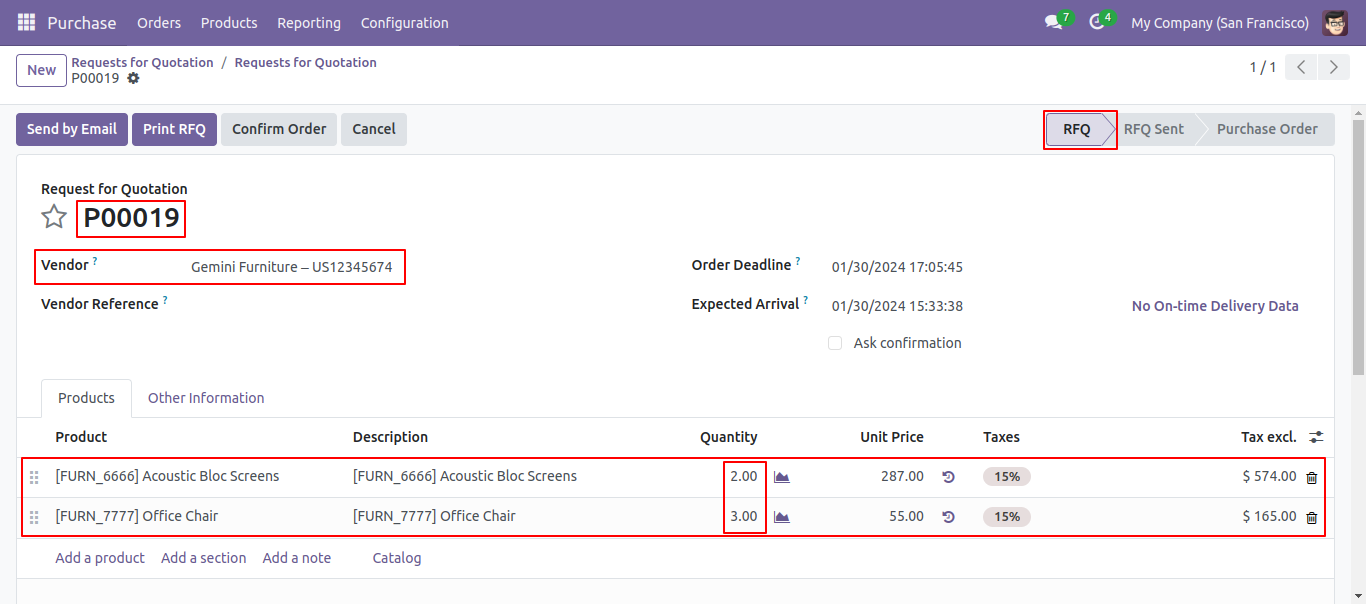Edit the Order Deadline date field
Screen dimensions: 1366x604
pyautogui.click(x=897, y=267)
